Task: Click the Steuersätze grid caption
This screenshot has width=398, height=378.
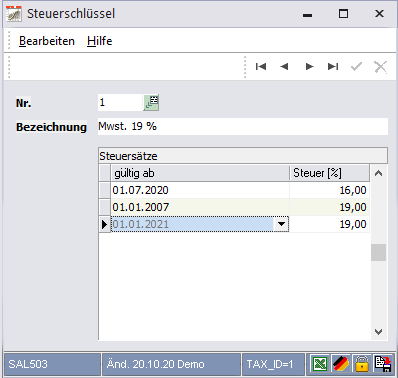Action: coord(243,156)
